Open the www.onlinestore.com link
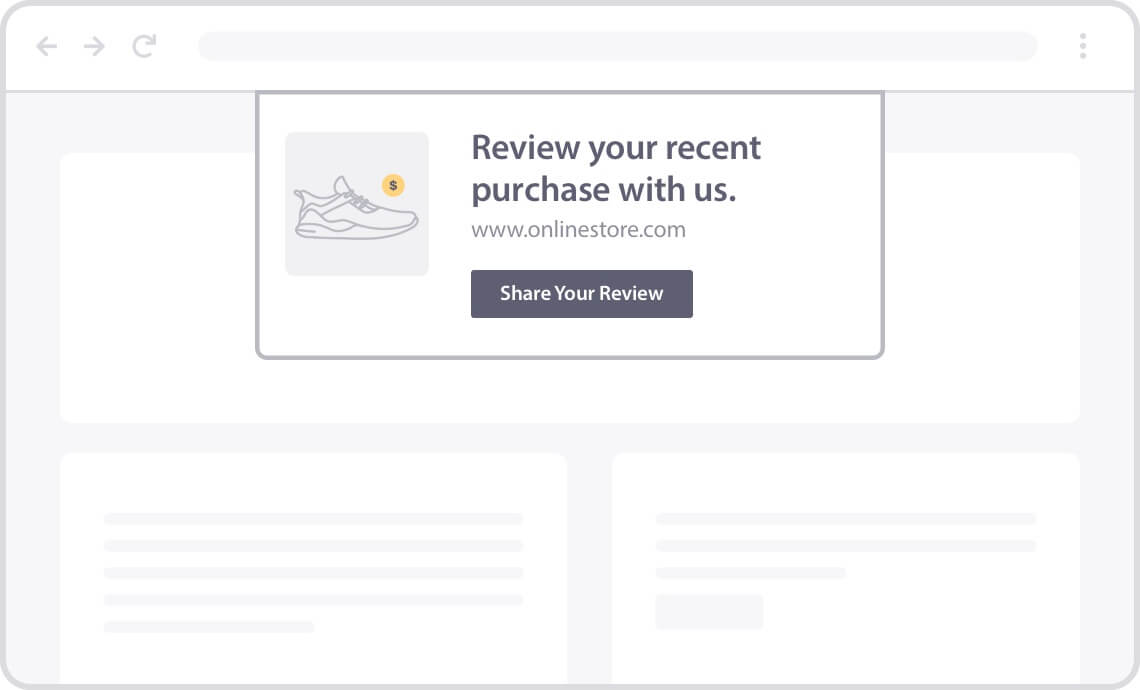 (578, 230)
